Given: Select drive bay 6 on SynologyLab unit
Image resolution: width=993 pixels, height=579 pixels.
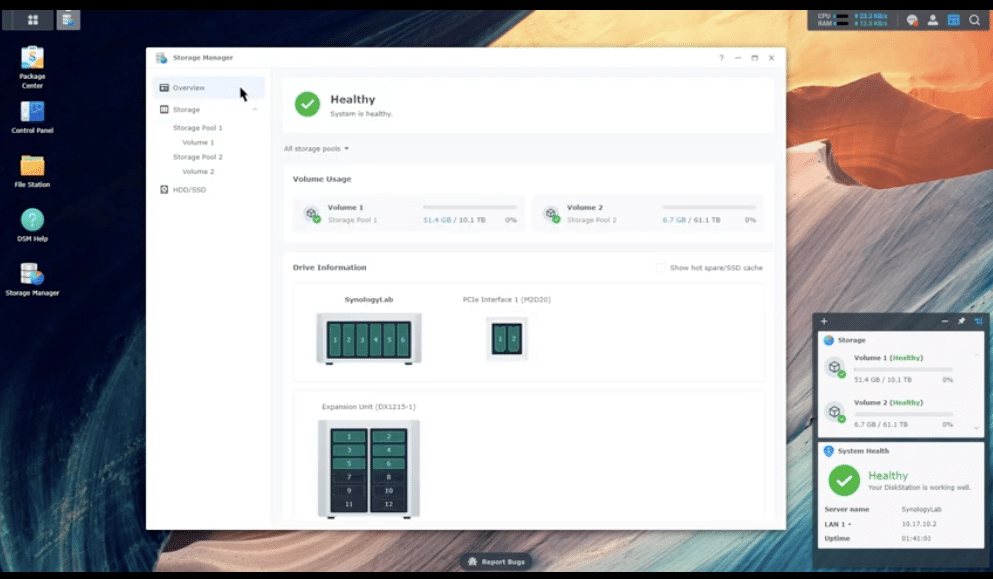Looking at the screenshot, I should 403,340.
